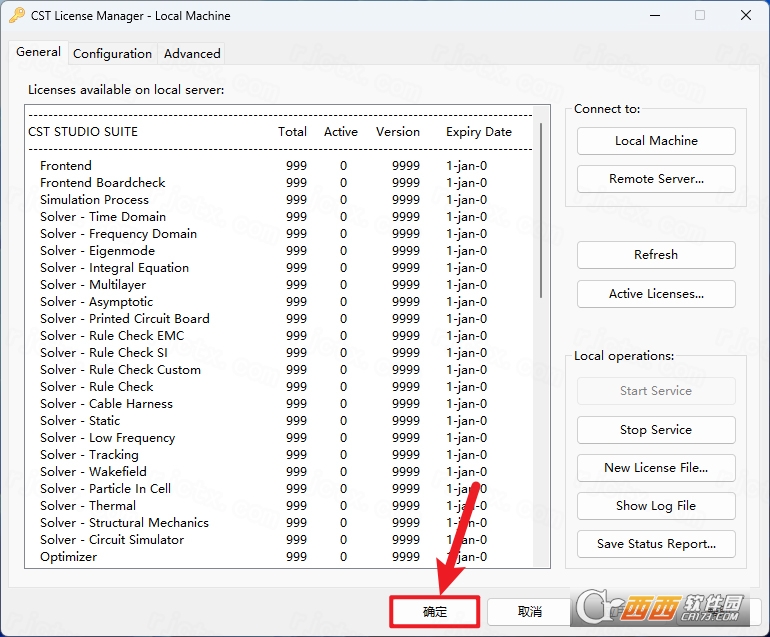Open the Remote Server dialog
This screenshot has width=770, height=637.
coord(656,179)
